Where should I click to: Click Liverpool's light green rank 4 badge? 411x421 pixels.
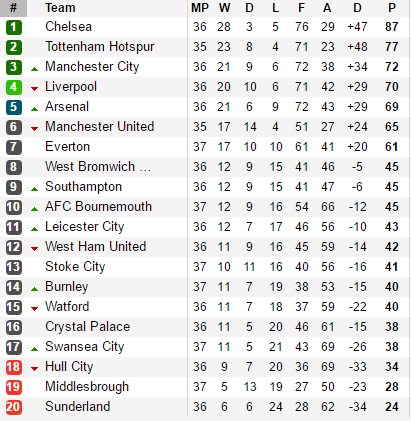coord(14,87)
